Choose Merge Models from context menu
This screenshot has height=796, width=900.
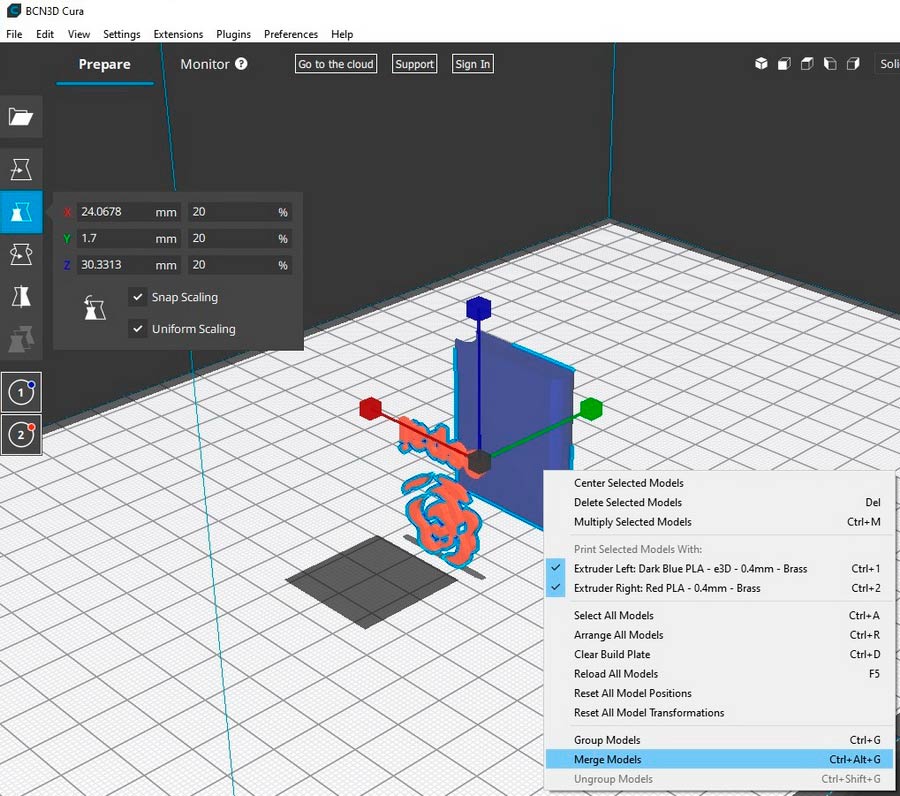coord(608,760)
